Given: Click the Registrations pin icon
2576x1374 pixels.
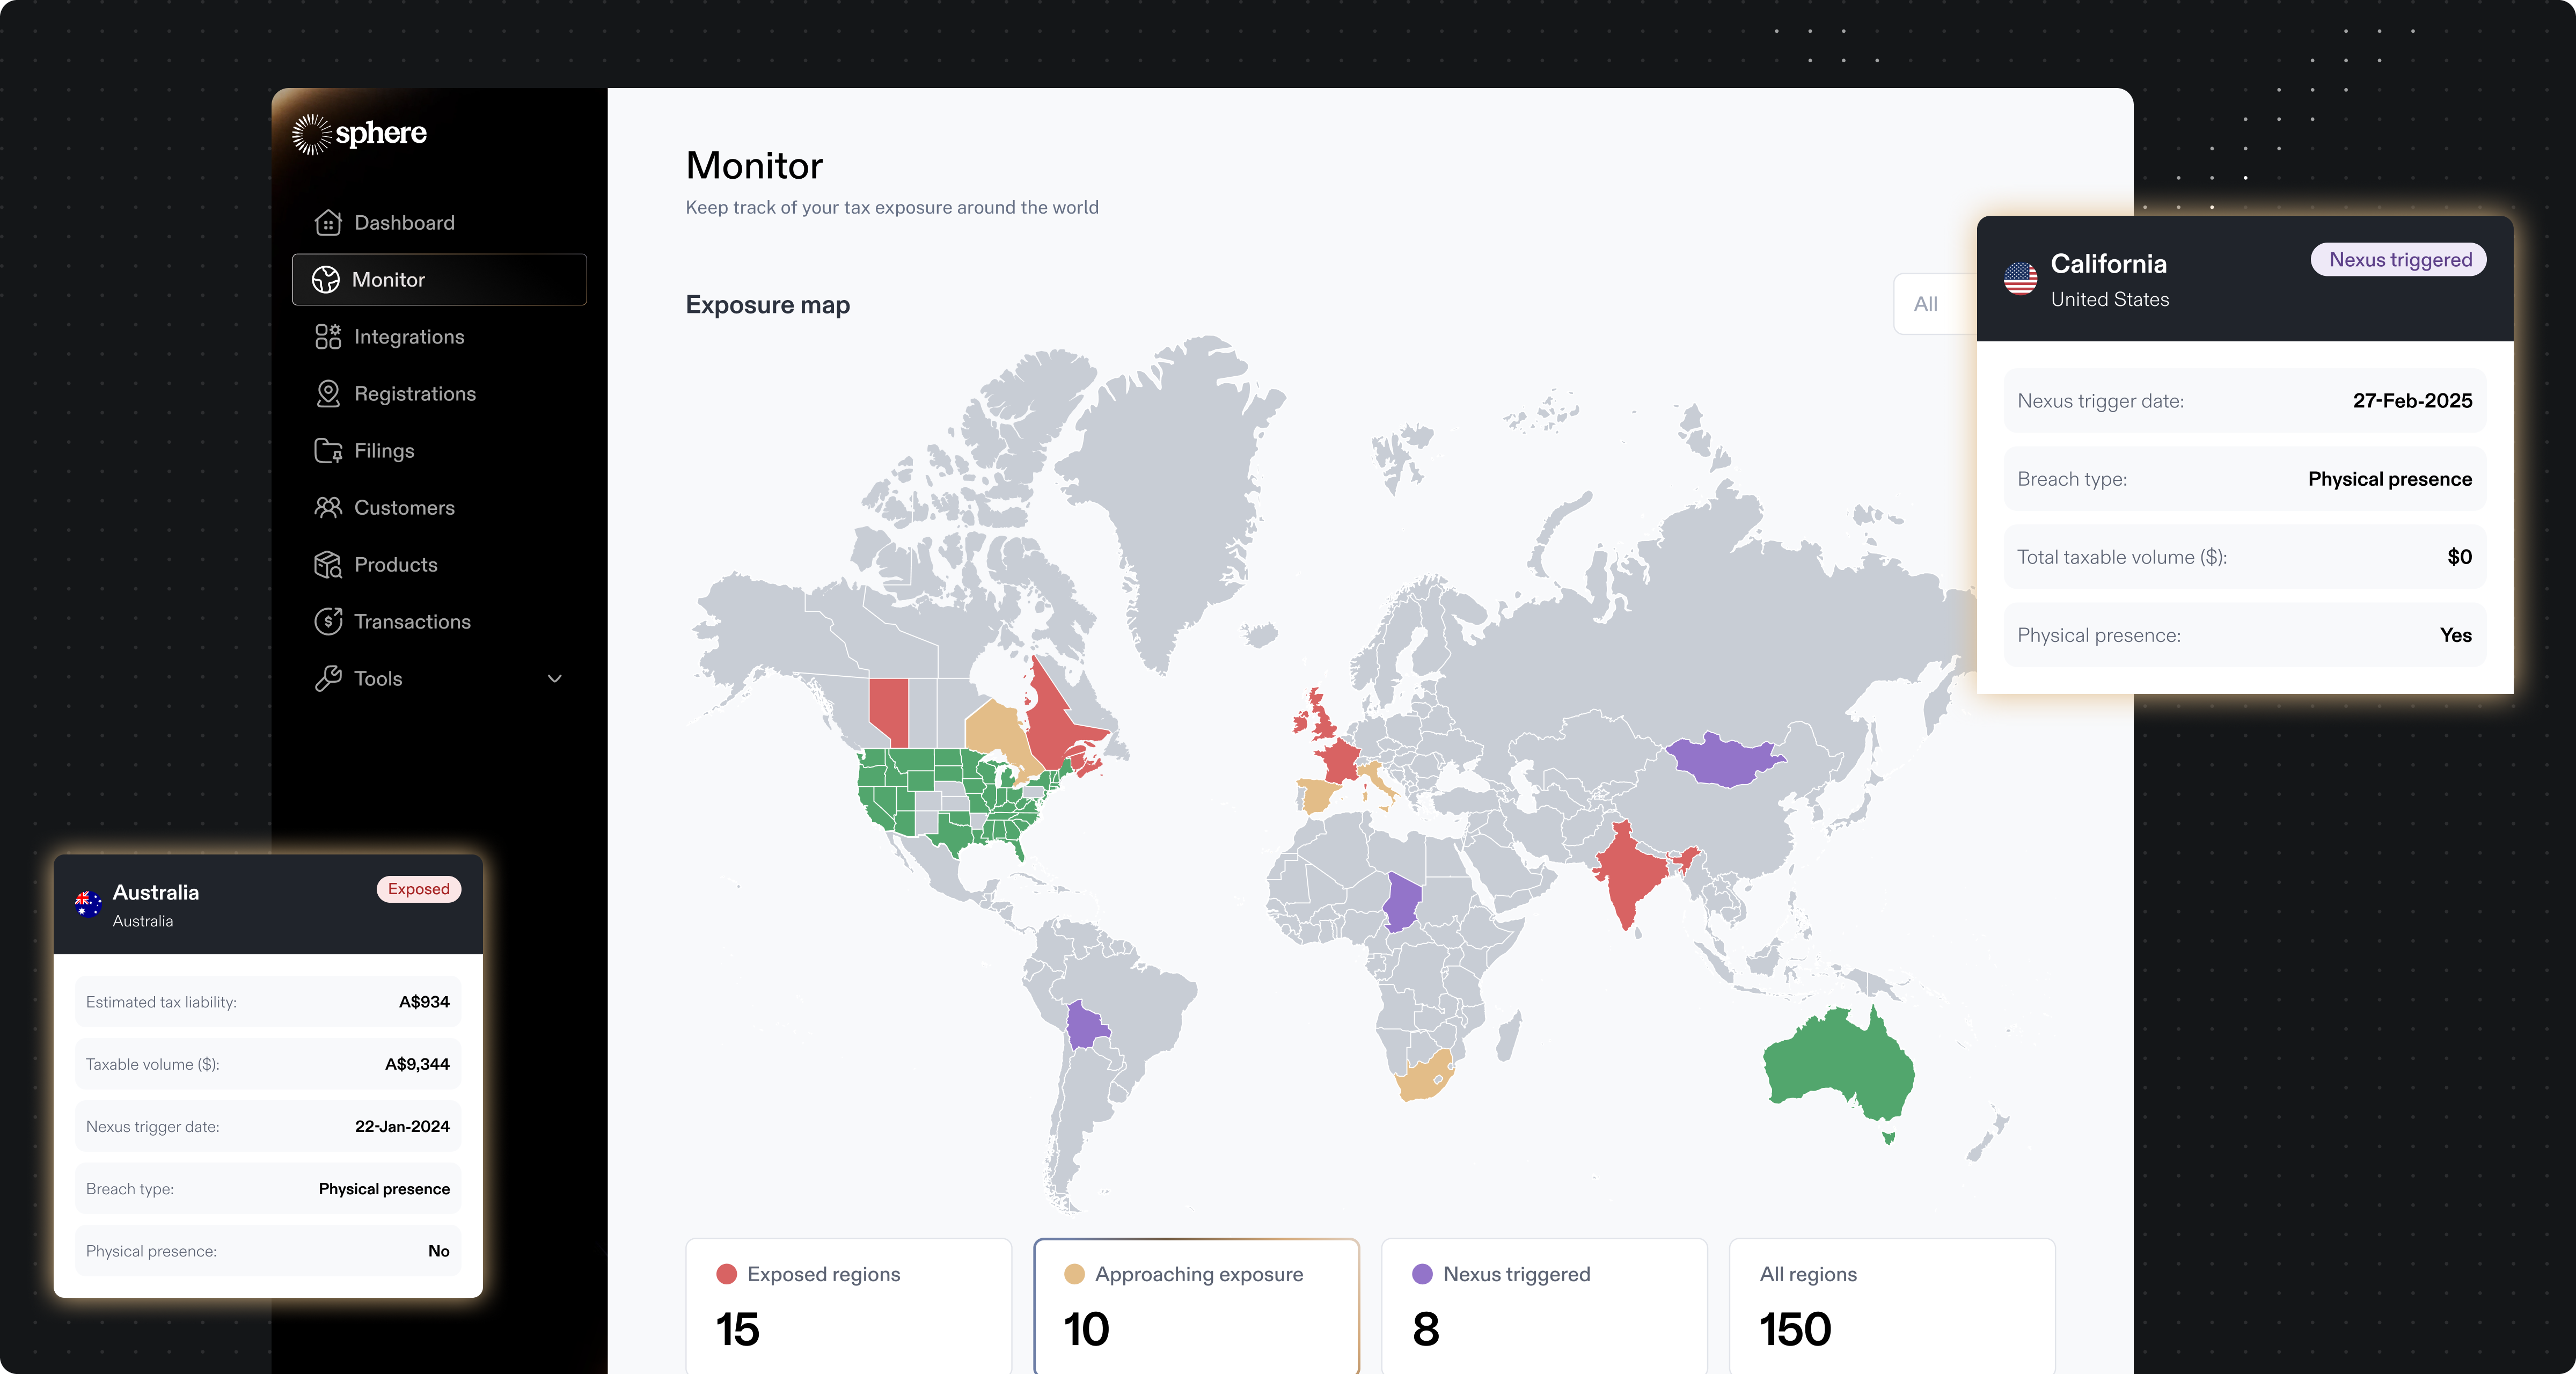Looking at the screenshot, I should (x=328, y=394).
